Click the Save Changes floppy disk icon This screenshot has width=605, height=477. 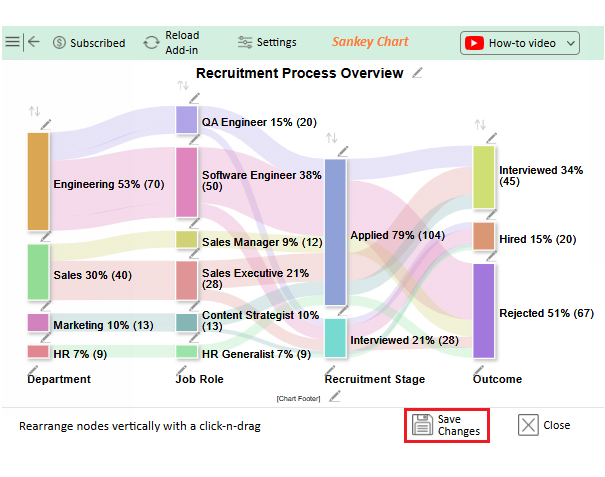(423, 425)
